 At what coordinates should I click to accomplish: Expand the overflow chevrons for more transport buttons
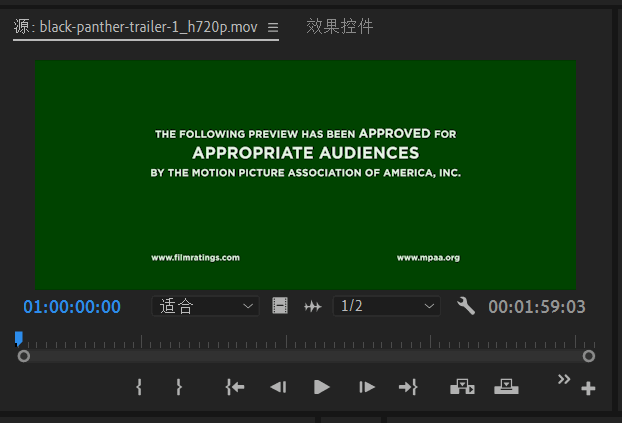563,379
